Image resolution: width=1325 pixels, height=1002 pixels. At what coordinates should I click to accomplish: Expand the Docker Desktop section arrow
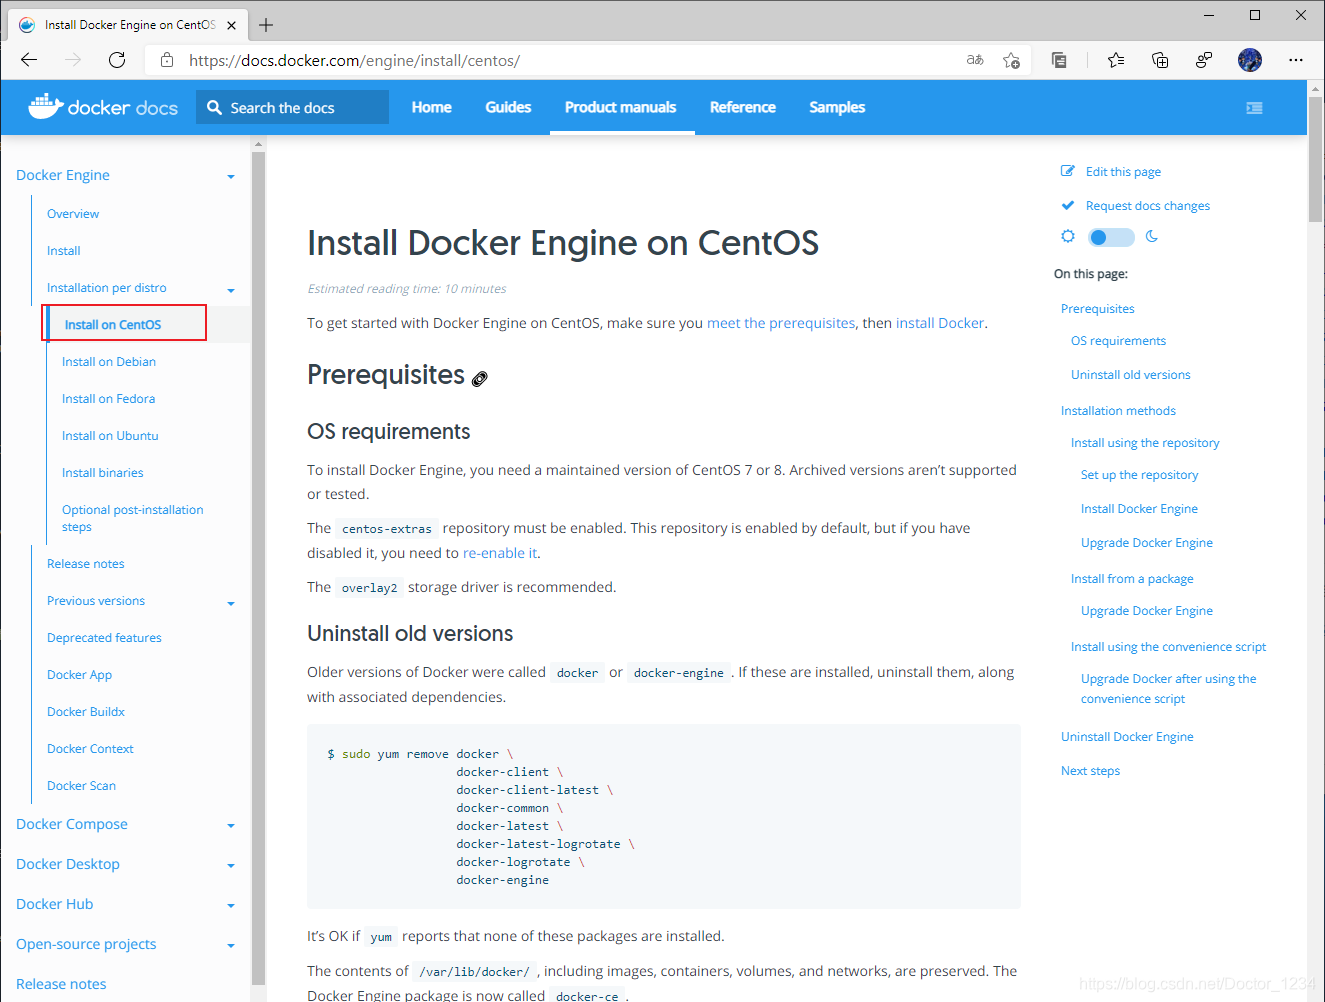(231, 866)
